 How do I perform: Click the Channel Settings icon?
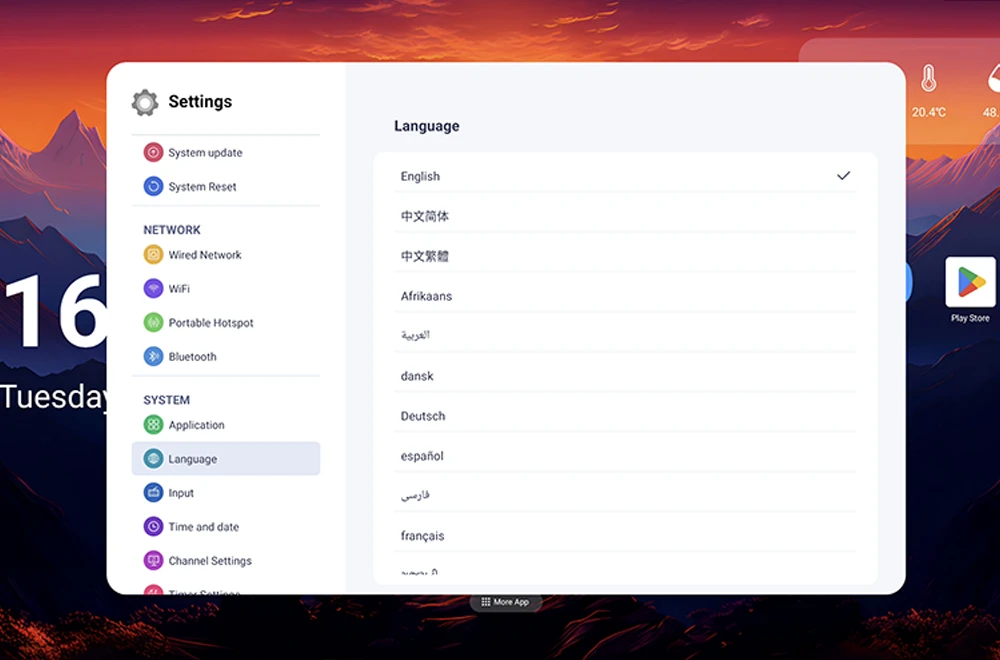(x=153, y=561)
